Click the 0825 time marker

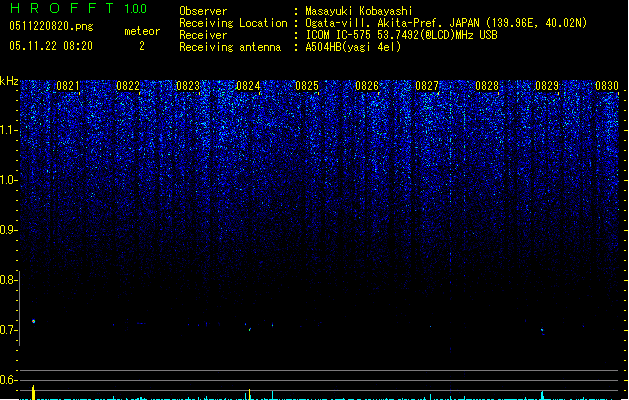(307, 86)
